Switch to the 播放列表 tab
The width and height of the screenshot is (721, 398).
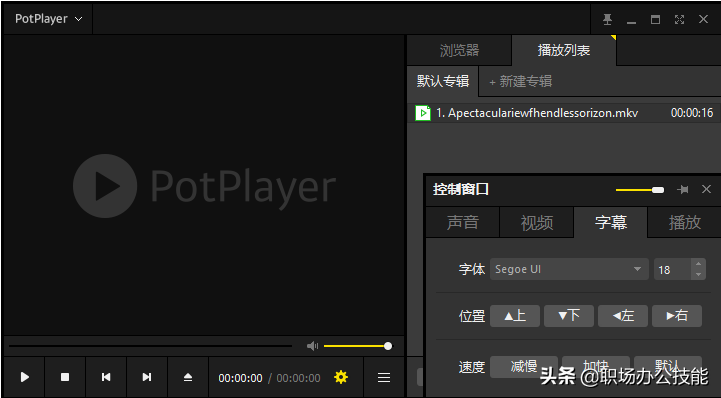pos(564,50)
